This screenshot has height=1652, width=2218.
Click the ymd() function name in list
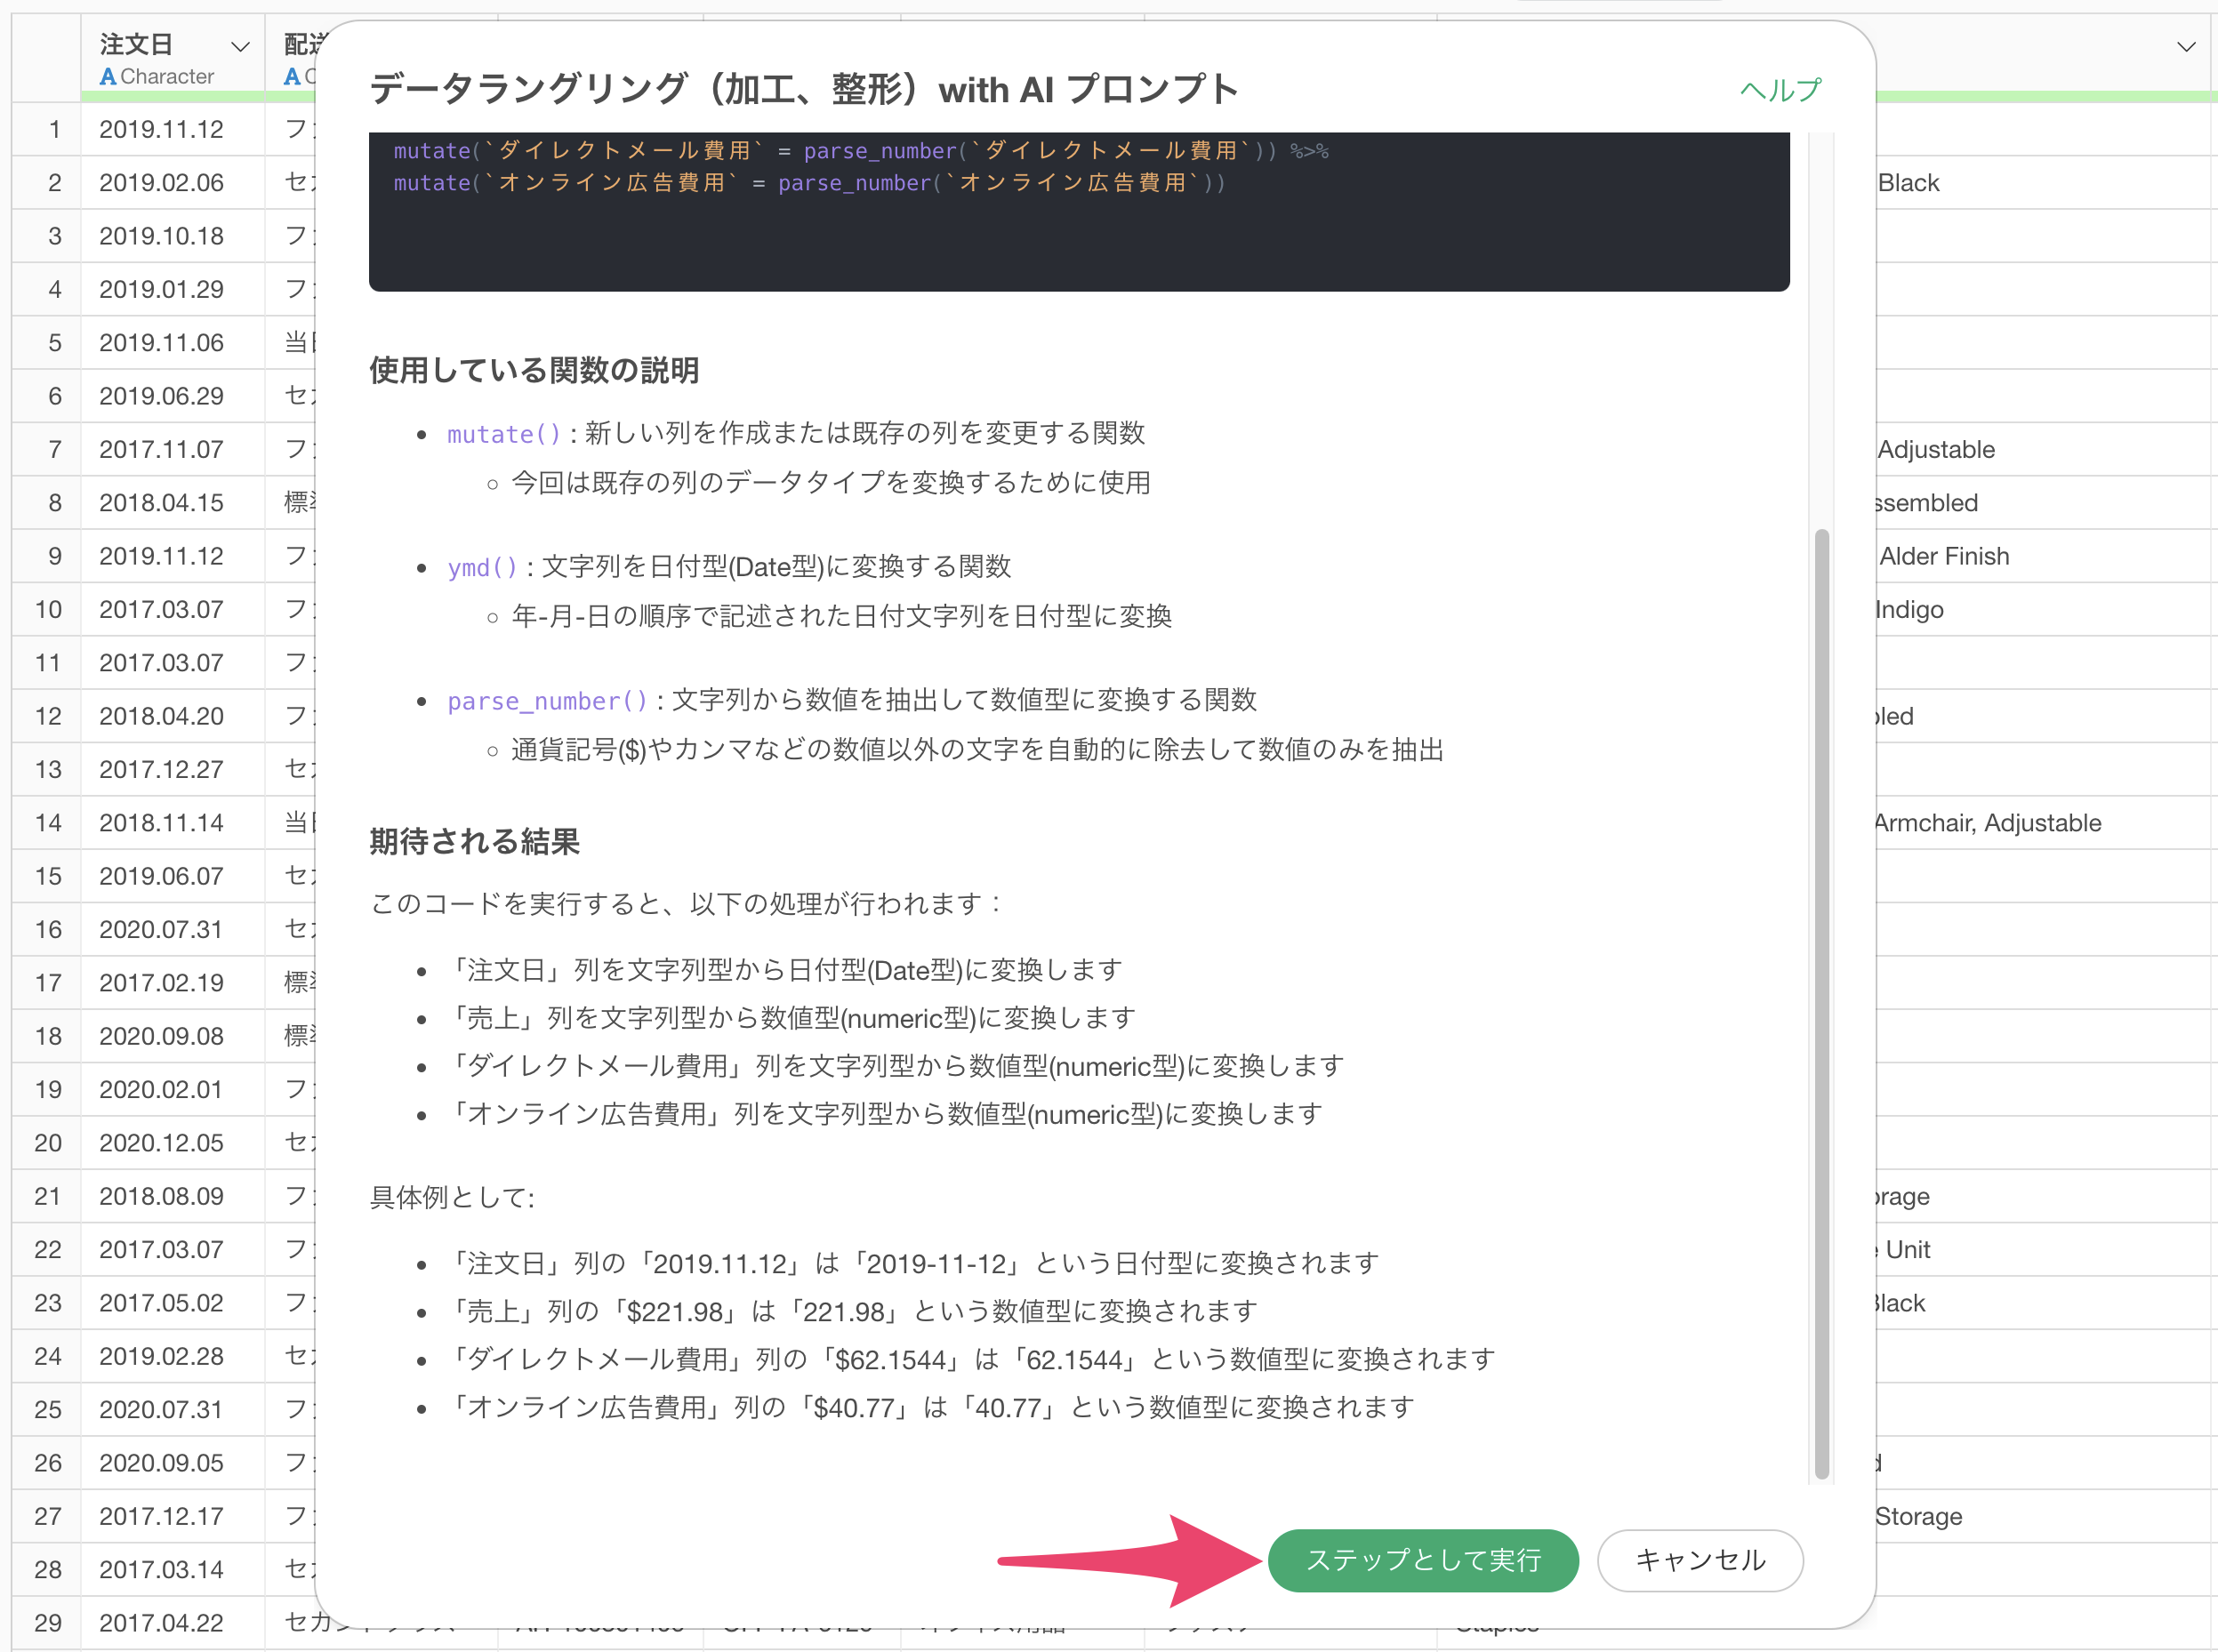coord(482,568)
